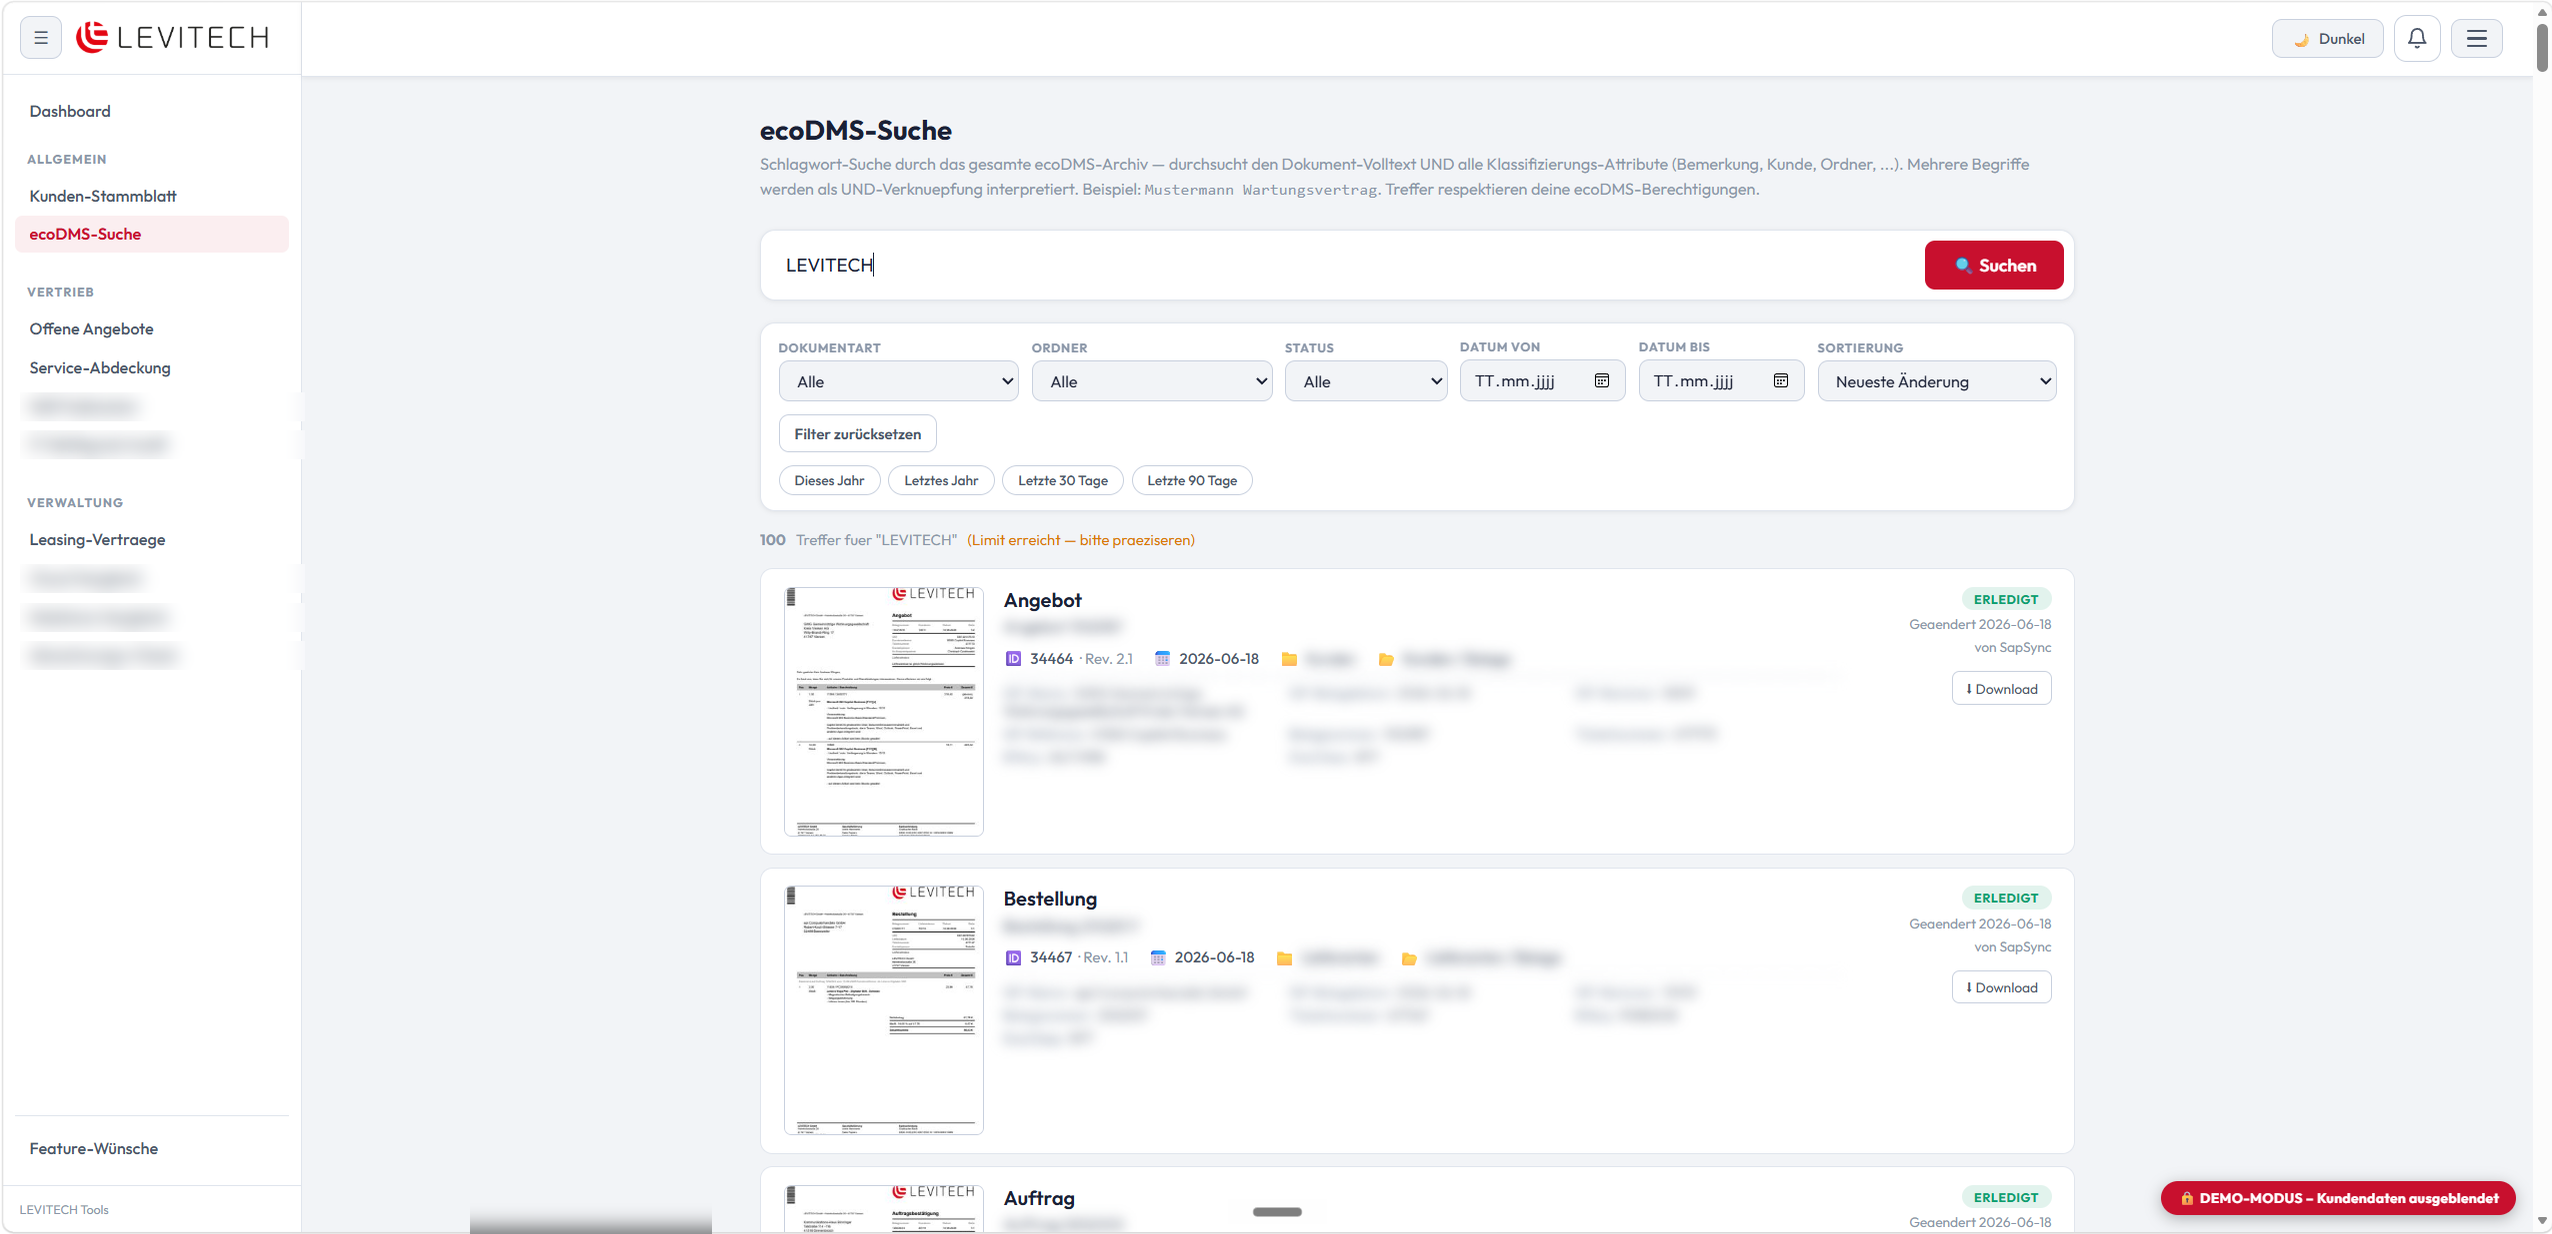Click ERLEDIGT badge on Bestellung card
The width and height of the screenshot is (2552, 1234).
[x=2005, y=898]
